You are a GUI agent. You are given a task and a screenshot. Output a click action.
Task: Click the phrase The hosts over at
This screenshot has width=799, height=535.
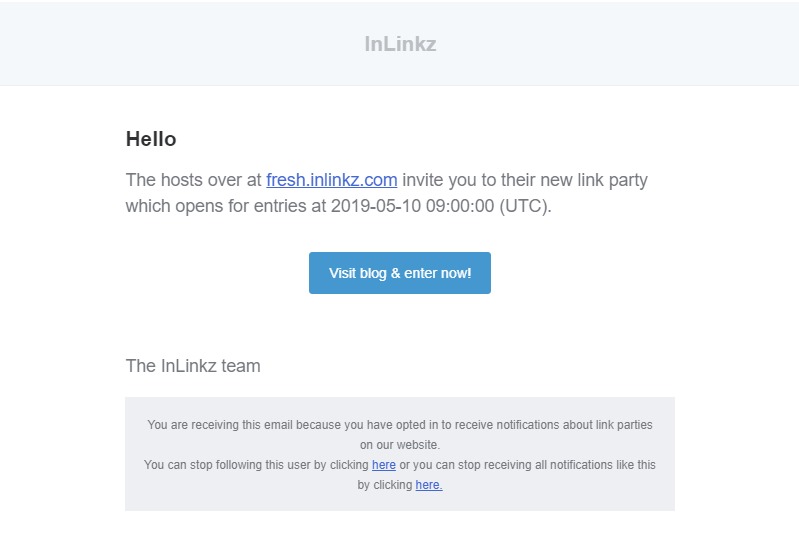tap(194, 180)
